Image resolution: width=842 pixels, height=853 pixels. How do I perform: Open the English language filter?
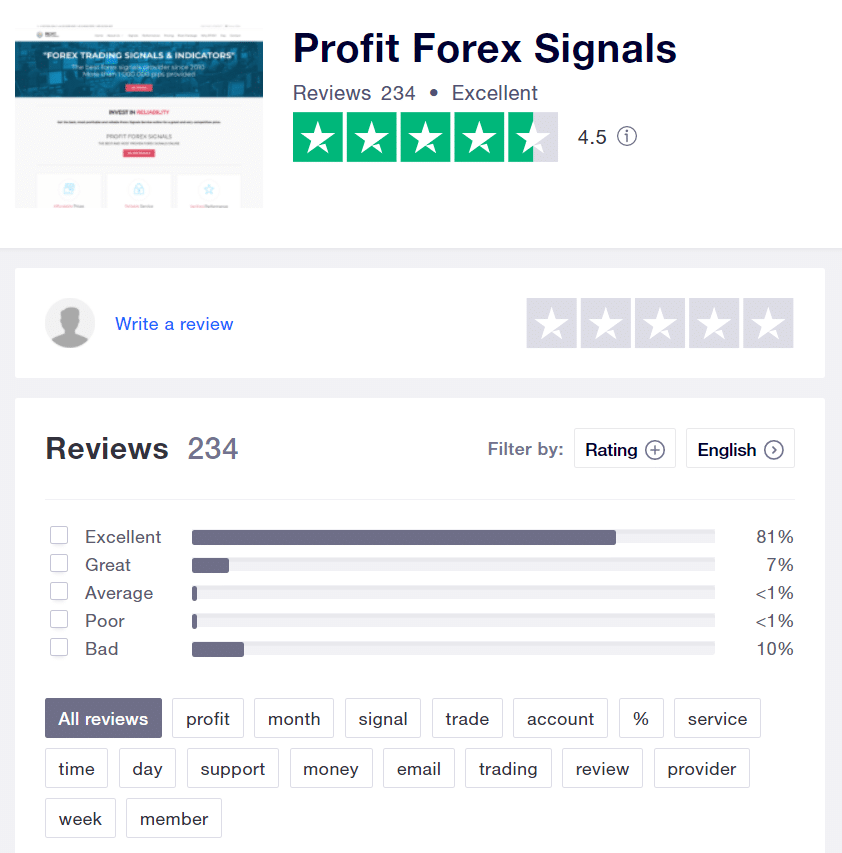tap(740, 448)
